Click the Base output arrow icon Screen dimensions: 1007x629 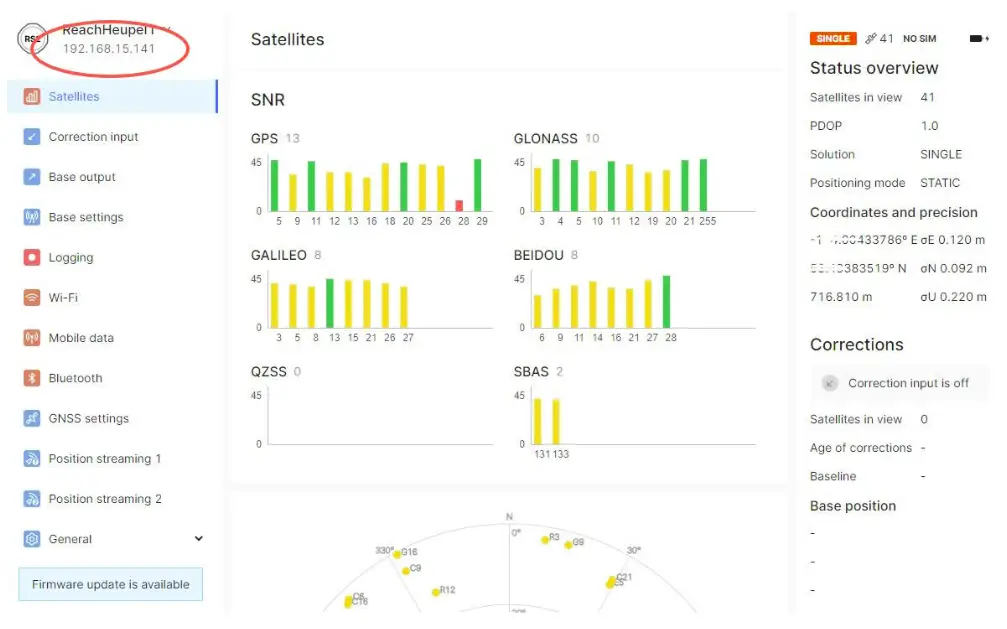click(x=31, y=177)
